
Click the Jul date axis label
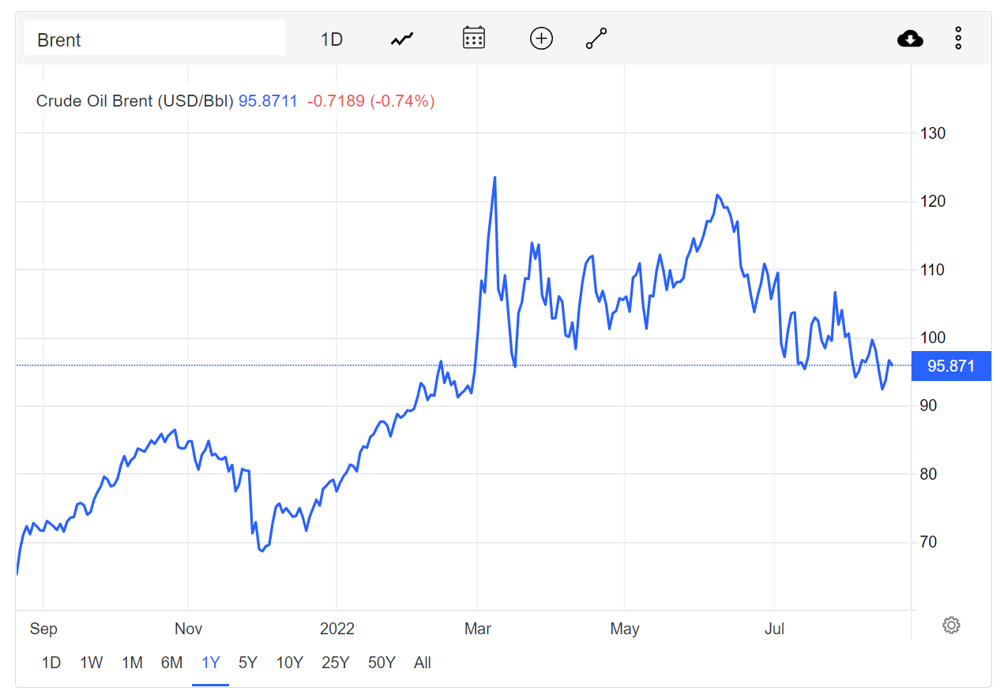point(774,629)
